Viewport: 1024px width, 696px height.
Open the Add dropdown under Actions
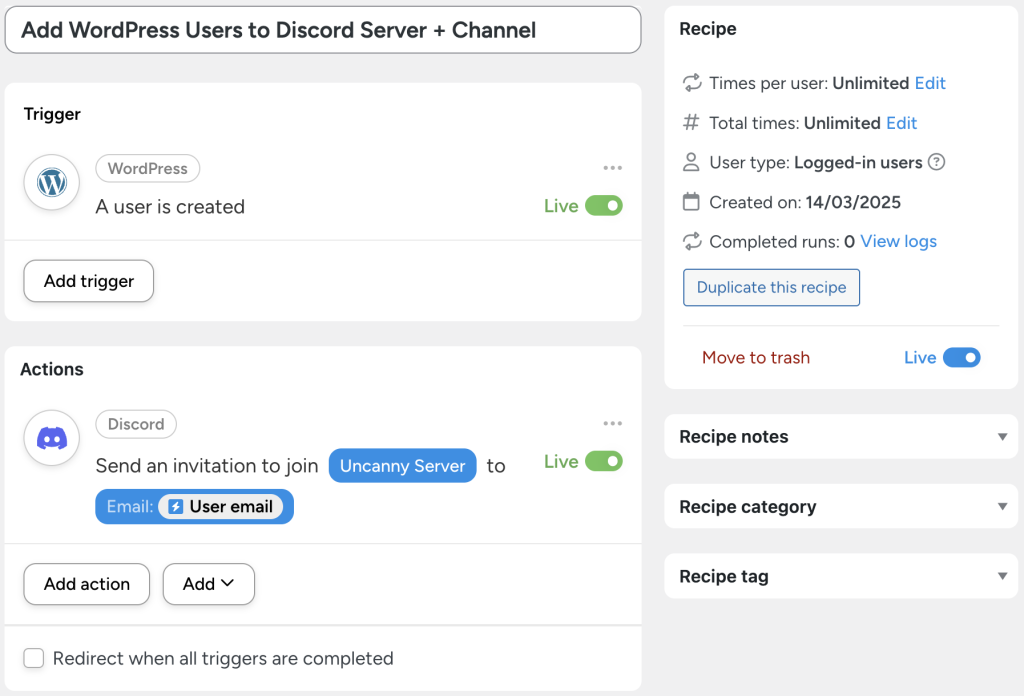[208, 584]
